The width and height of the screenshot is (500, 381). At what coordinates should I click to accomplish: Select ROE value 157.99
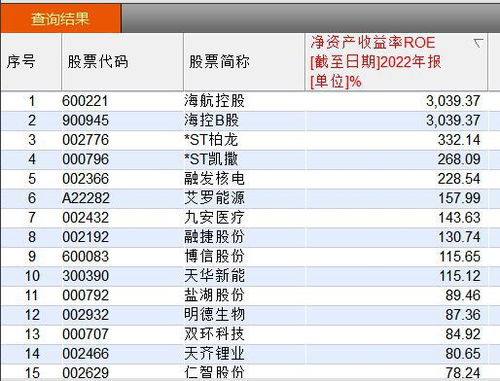[x=459, y=198]
